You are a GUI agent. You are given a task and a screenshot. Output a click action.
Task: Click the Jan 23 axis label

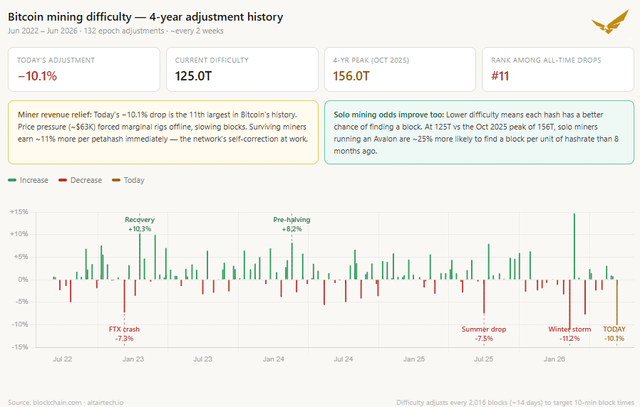(x=133, y=359)
